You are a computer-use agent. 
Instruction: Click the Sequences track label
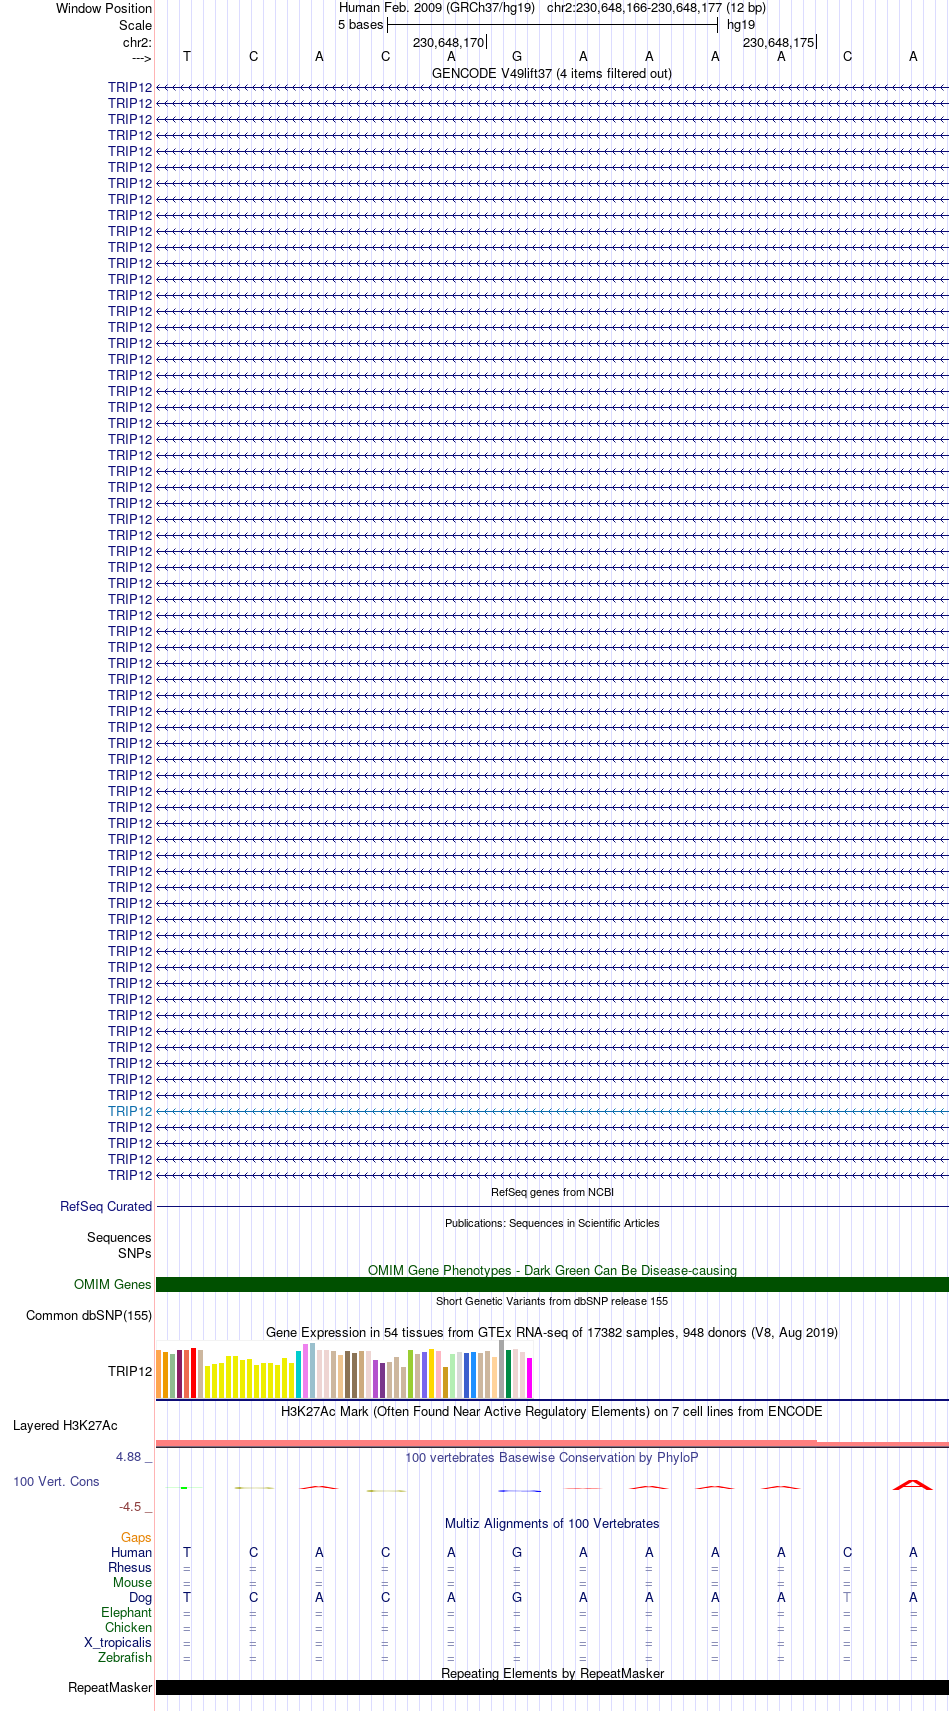point(119,1238)
